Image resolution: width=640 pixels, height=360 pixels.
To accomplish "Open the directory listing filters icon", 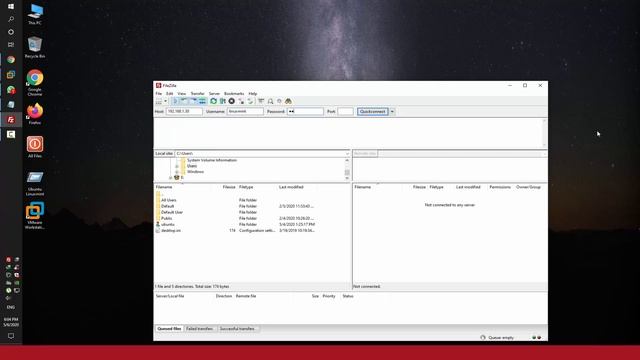I will click(261, 101).
